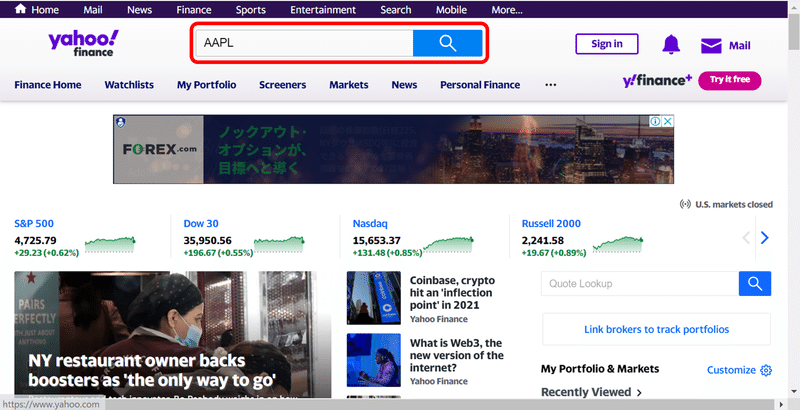Click the Quote Lookup search icon

pyautogui.click(x=755, y=284)
